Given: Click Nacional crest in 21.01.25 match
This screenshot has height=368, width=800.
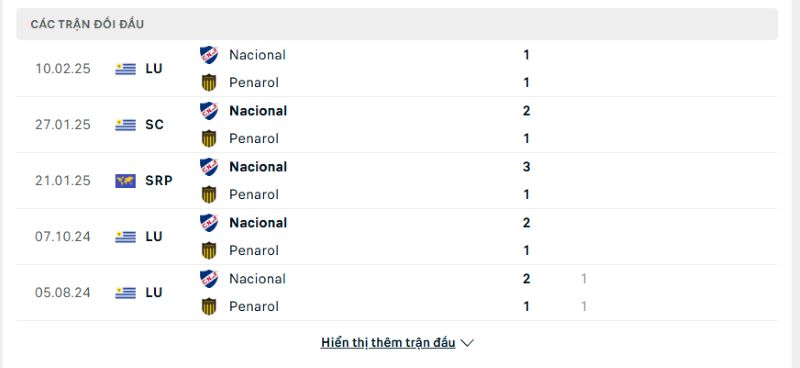Looking at the screenshot, I should pyautogui.click(x=209, y=167).
